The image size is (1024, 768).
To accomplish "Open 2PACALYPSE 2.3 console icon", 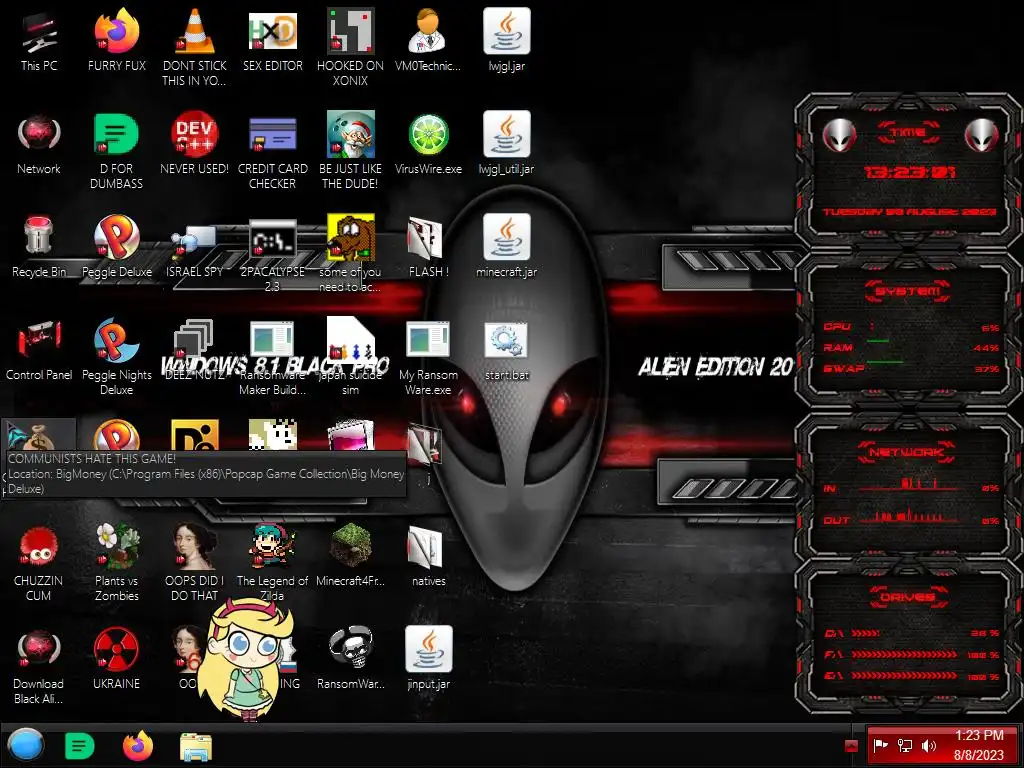I will coord(272,239).
